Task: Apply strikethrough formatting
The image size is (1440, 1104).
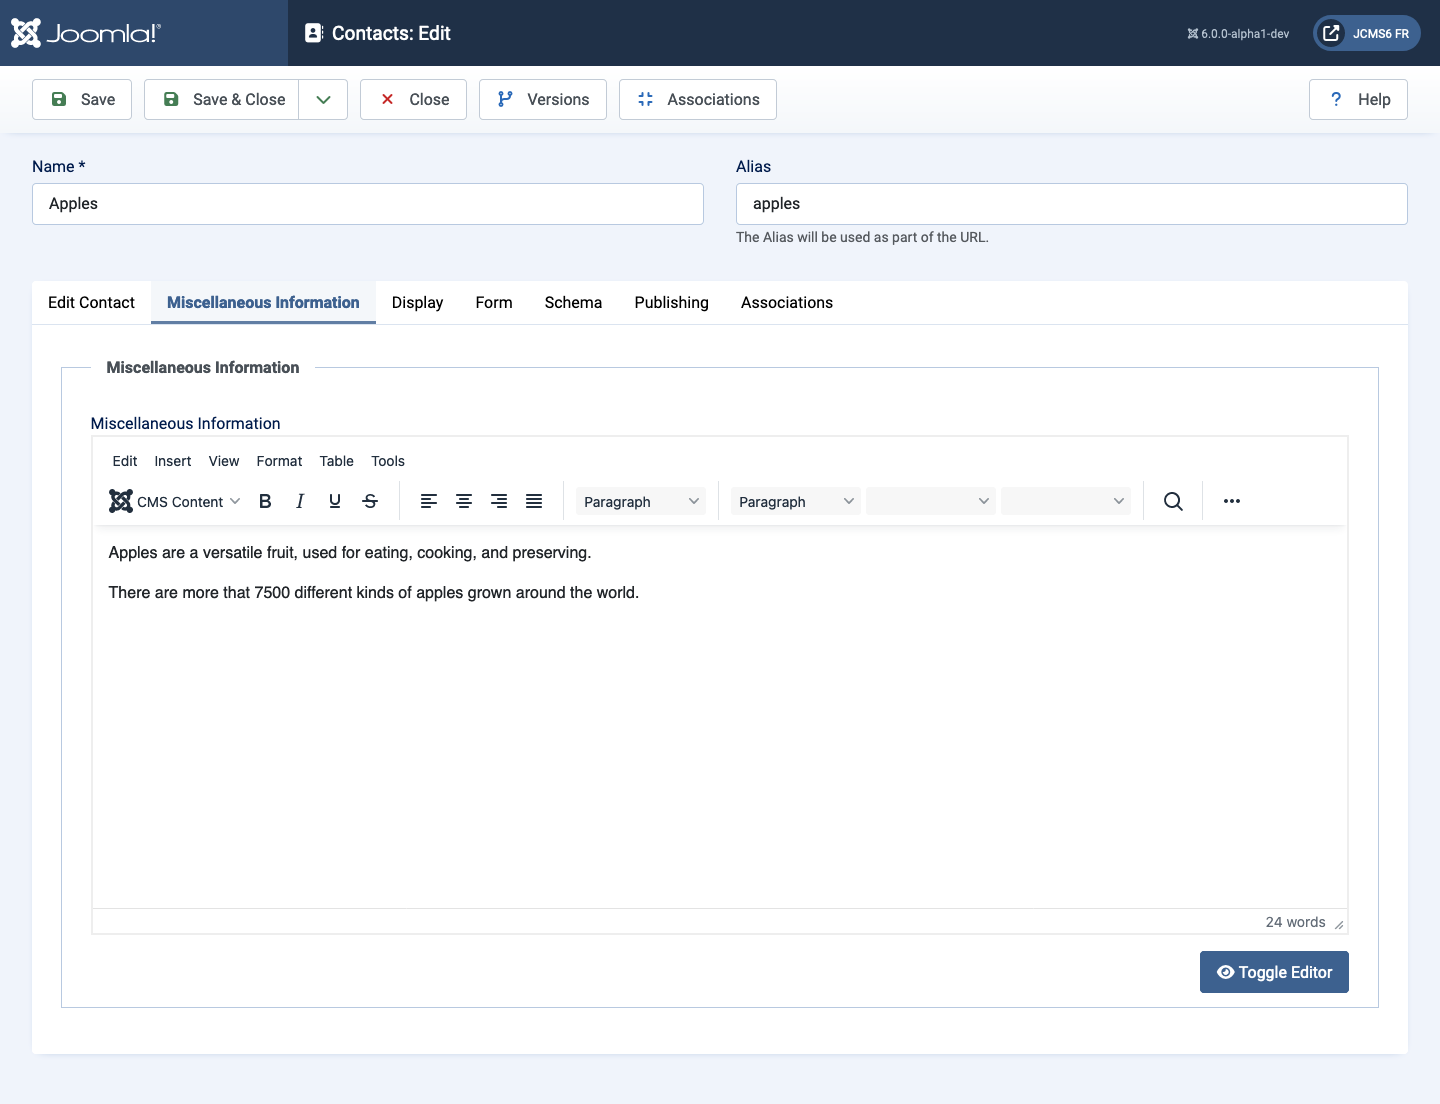Action: pos(370,501)
